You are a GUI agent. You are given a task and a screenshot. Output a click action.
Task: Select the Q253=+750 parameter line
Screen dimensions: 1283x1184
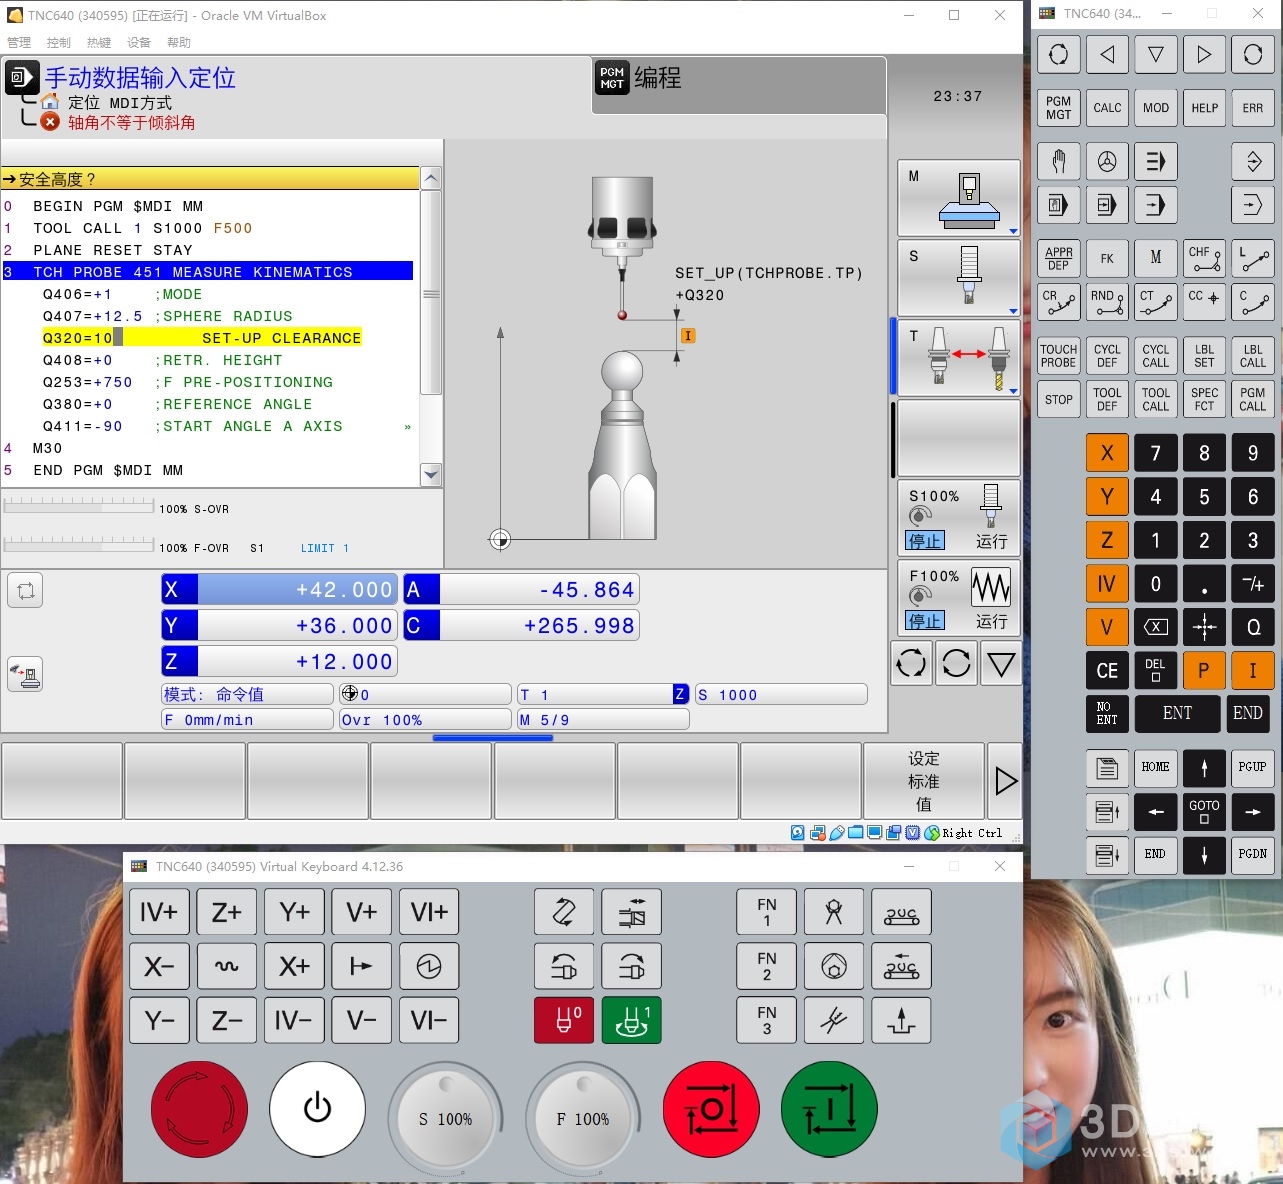coord(188,382)
